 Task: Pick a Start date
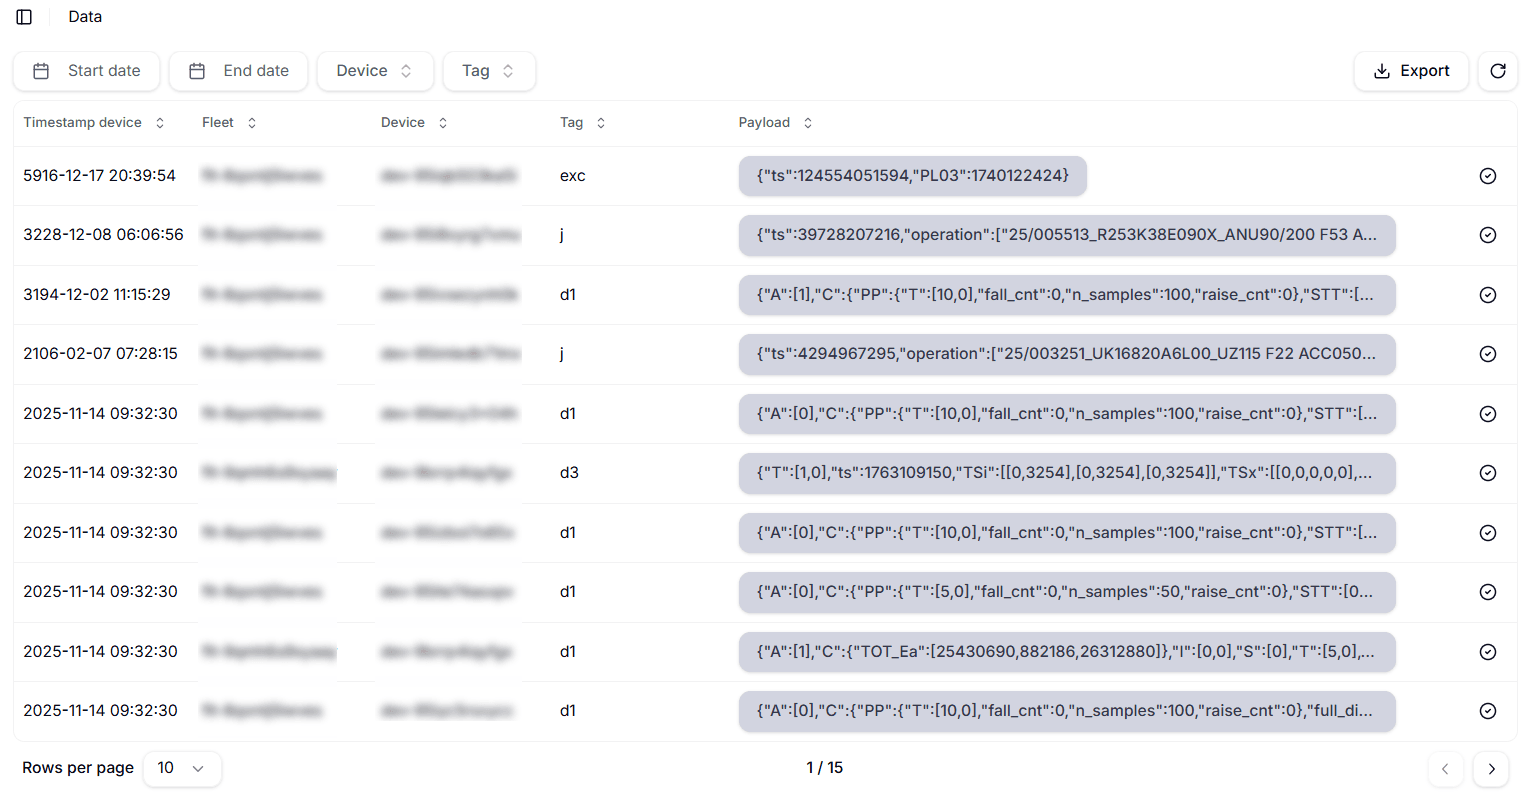point(86,71)
